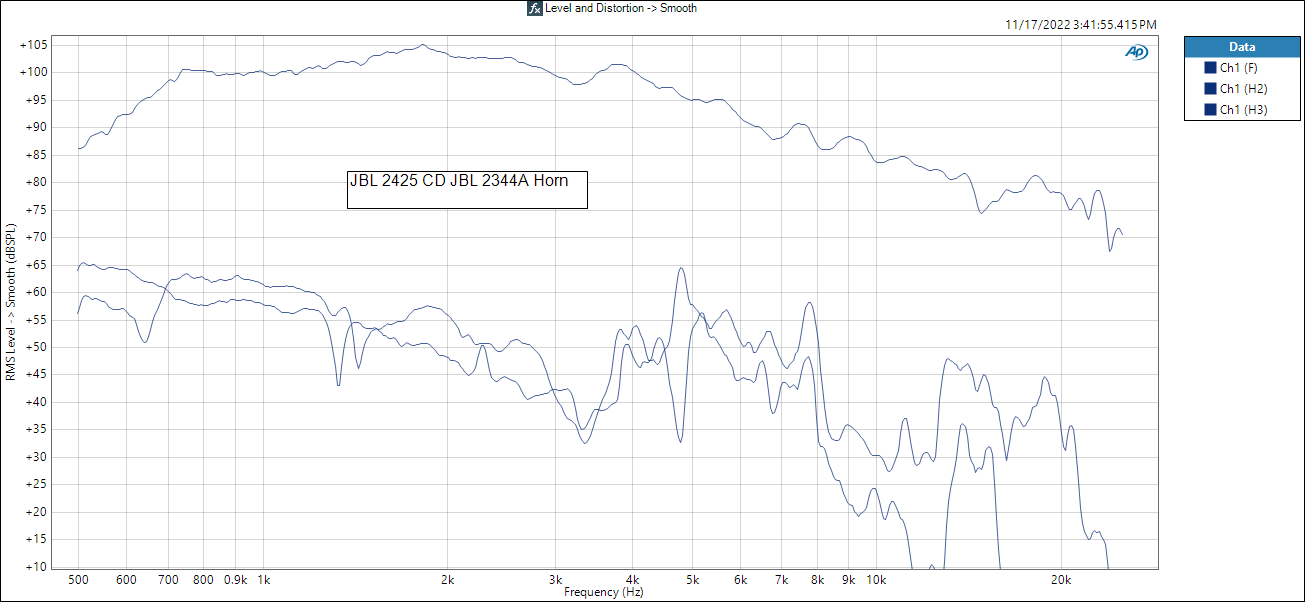The image size is (1305, 602).
Task: Click the graph title Level and Distortion -> Smooth
Action: tap(620, 8)
